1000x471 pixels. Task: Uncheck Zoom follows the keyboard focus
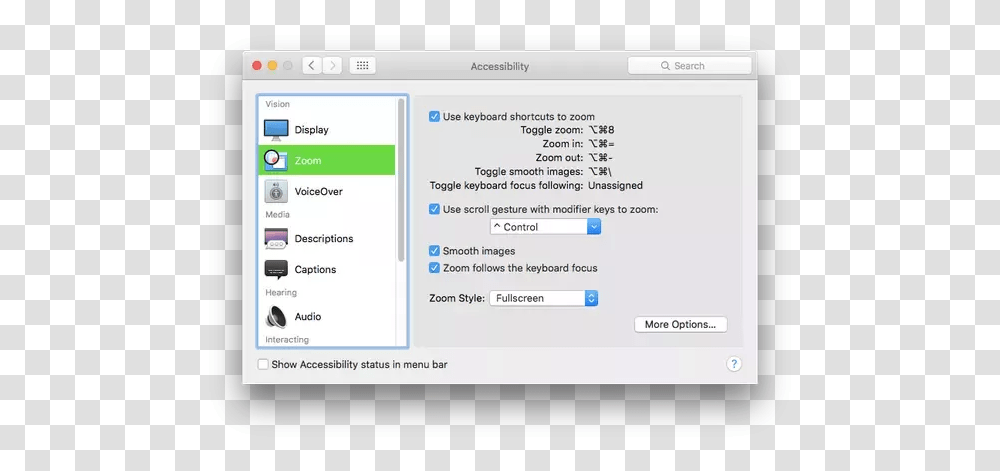pyautogui.click(x=434, y=268)
